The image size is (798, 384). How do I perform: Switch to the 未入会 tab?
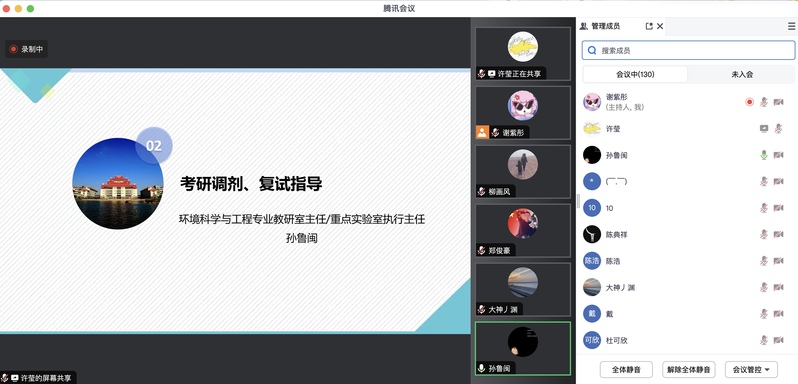742,74
